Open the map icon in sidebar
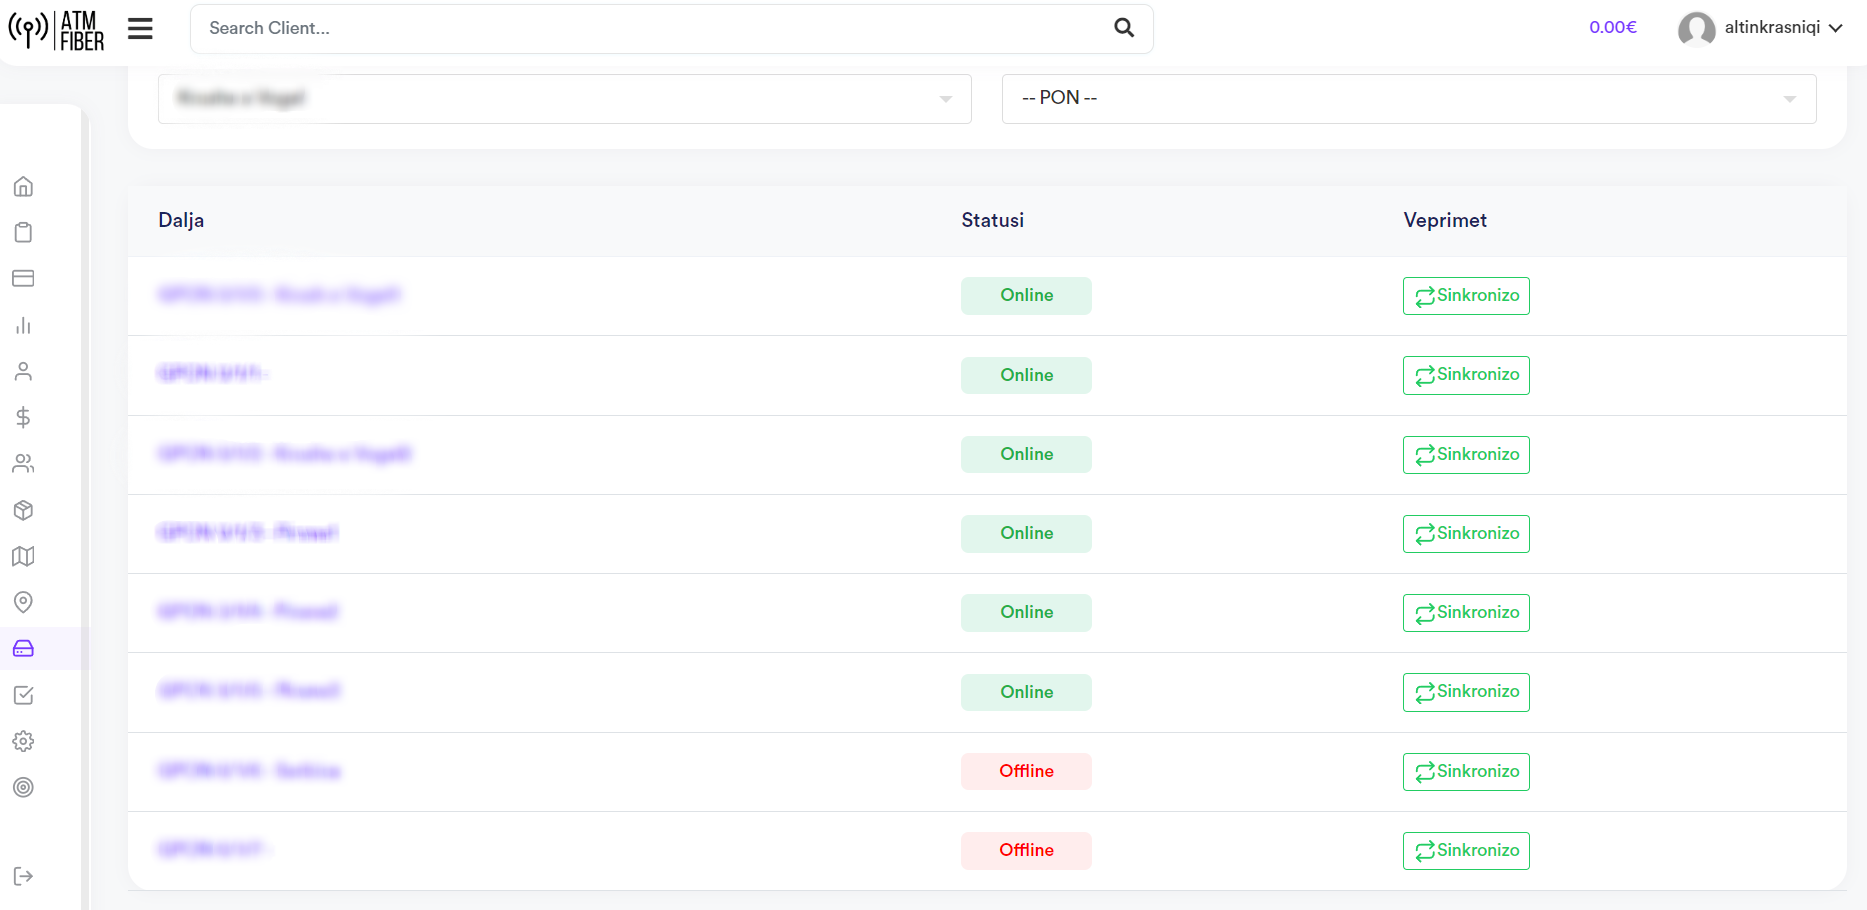 [x=23, y=556]
